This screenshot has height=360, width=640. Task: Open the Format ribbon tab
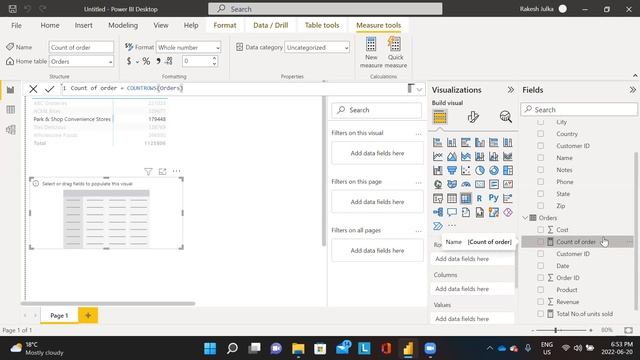(225, 25)
